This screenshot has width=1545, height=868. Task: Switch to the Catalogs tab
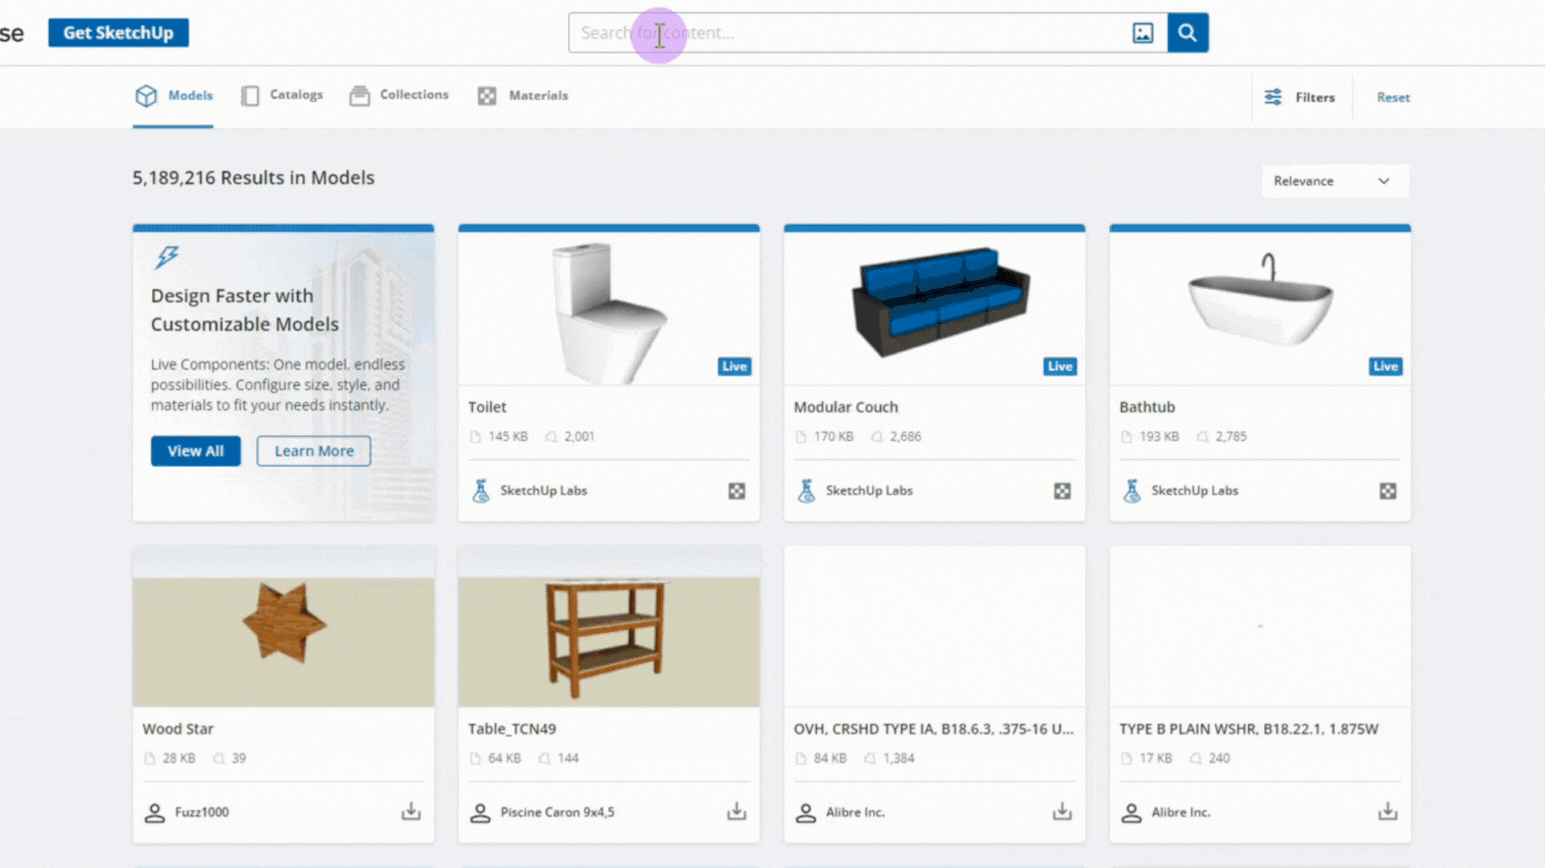point(282,95)
